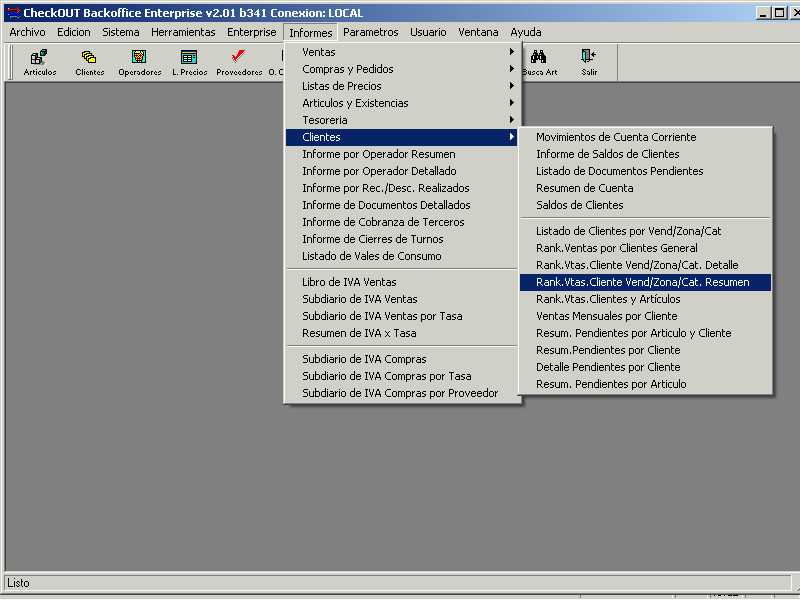The width and height of the screenshot is (800, 600).
Task: Select Informe de Cobranza de Terceros
Action: pyautogui.click(x=402, y=222)
